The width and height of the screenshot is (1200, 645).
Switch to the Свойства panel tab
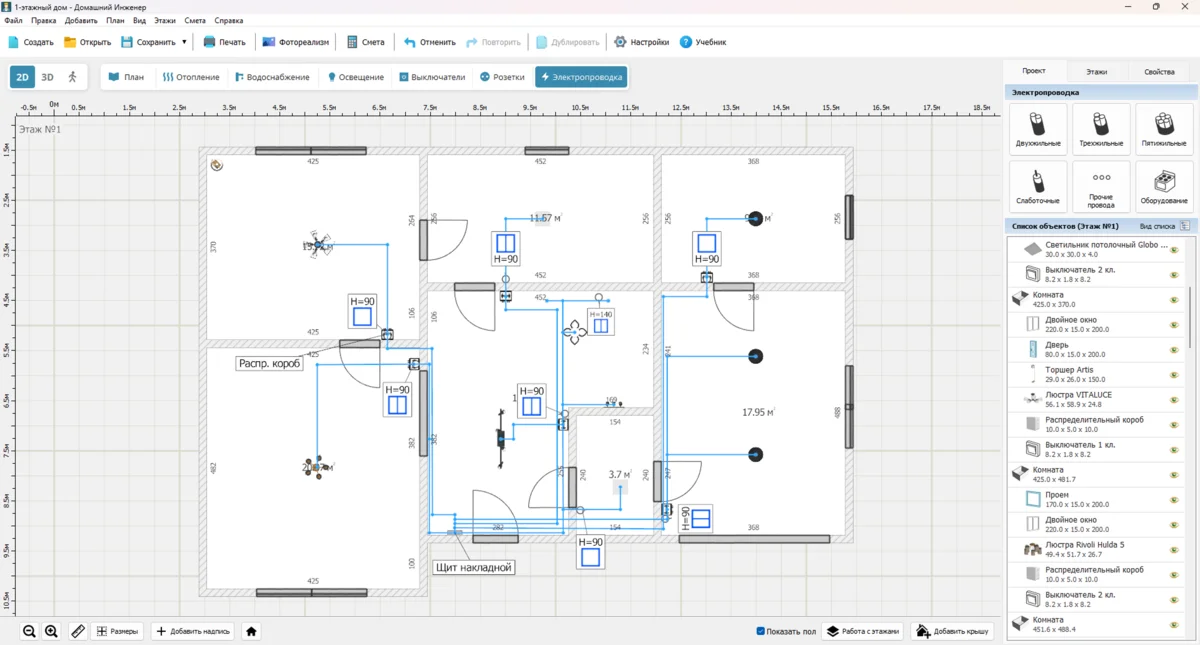pos(1159,72)
